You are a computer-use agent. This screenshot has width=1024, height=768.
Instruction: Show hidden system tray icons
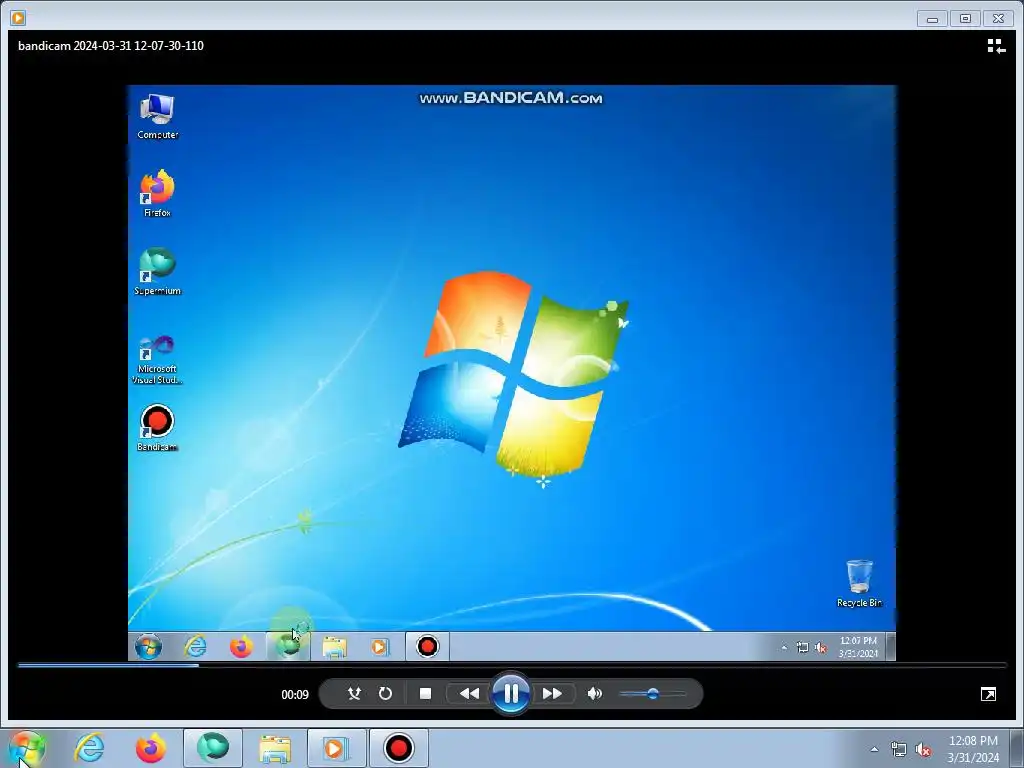tap(874, 749)
